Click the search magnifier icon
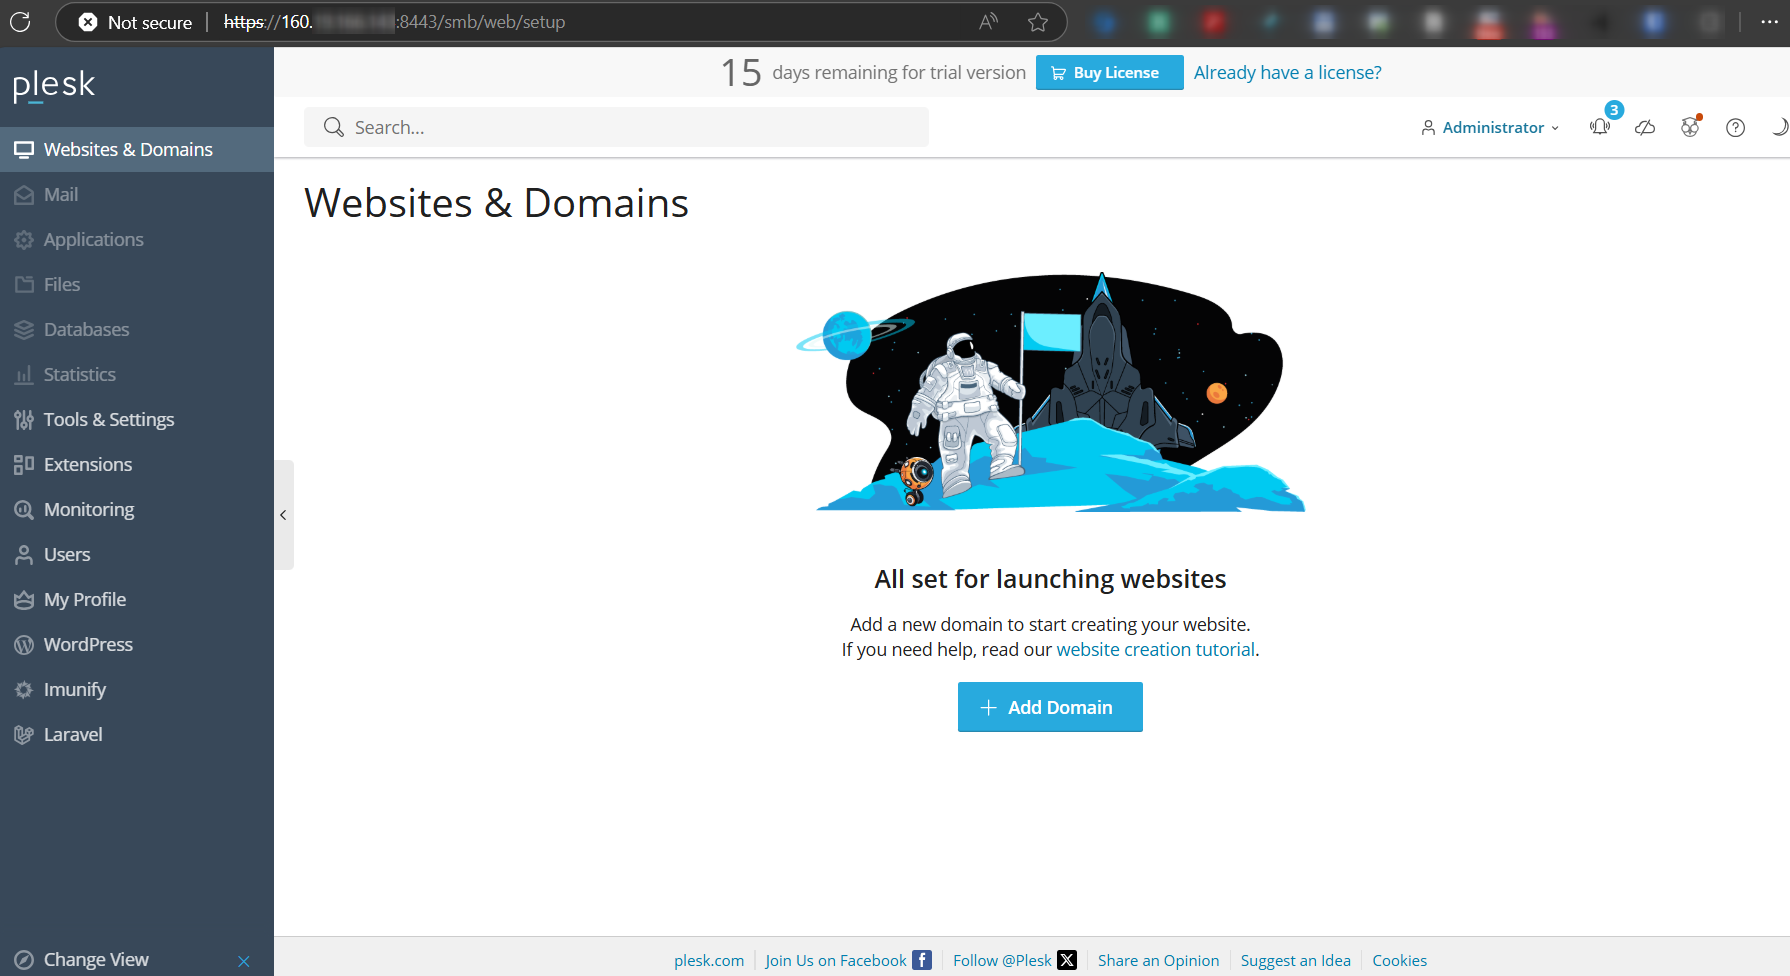Screen dimensions: 1790x976 coord(334,127)
